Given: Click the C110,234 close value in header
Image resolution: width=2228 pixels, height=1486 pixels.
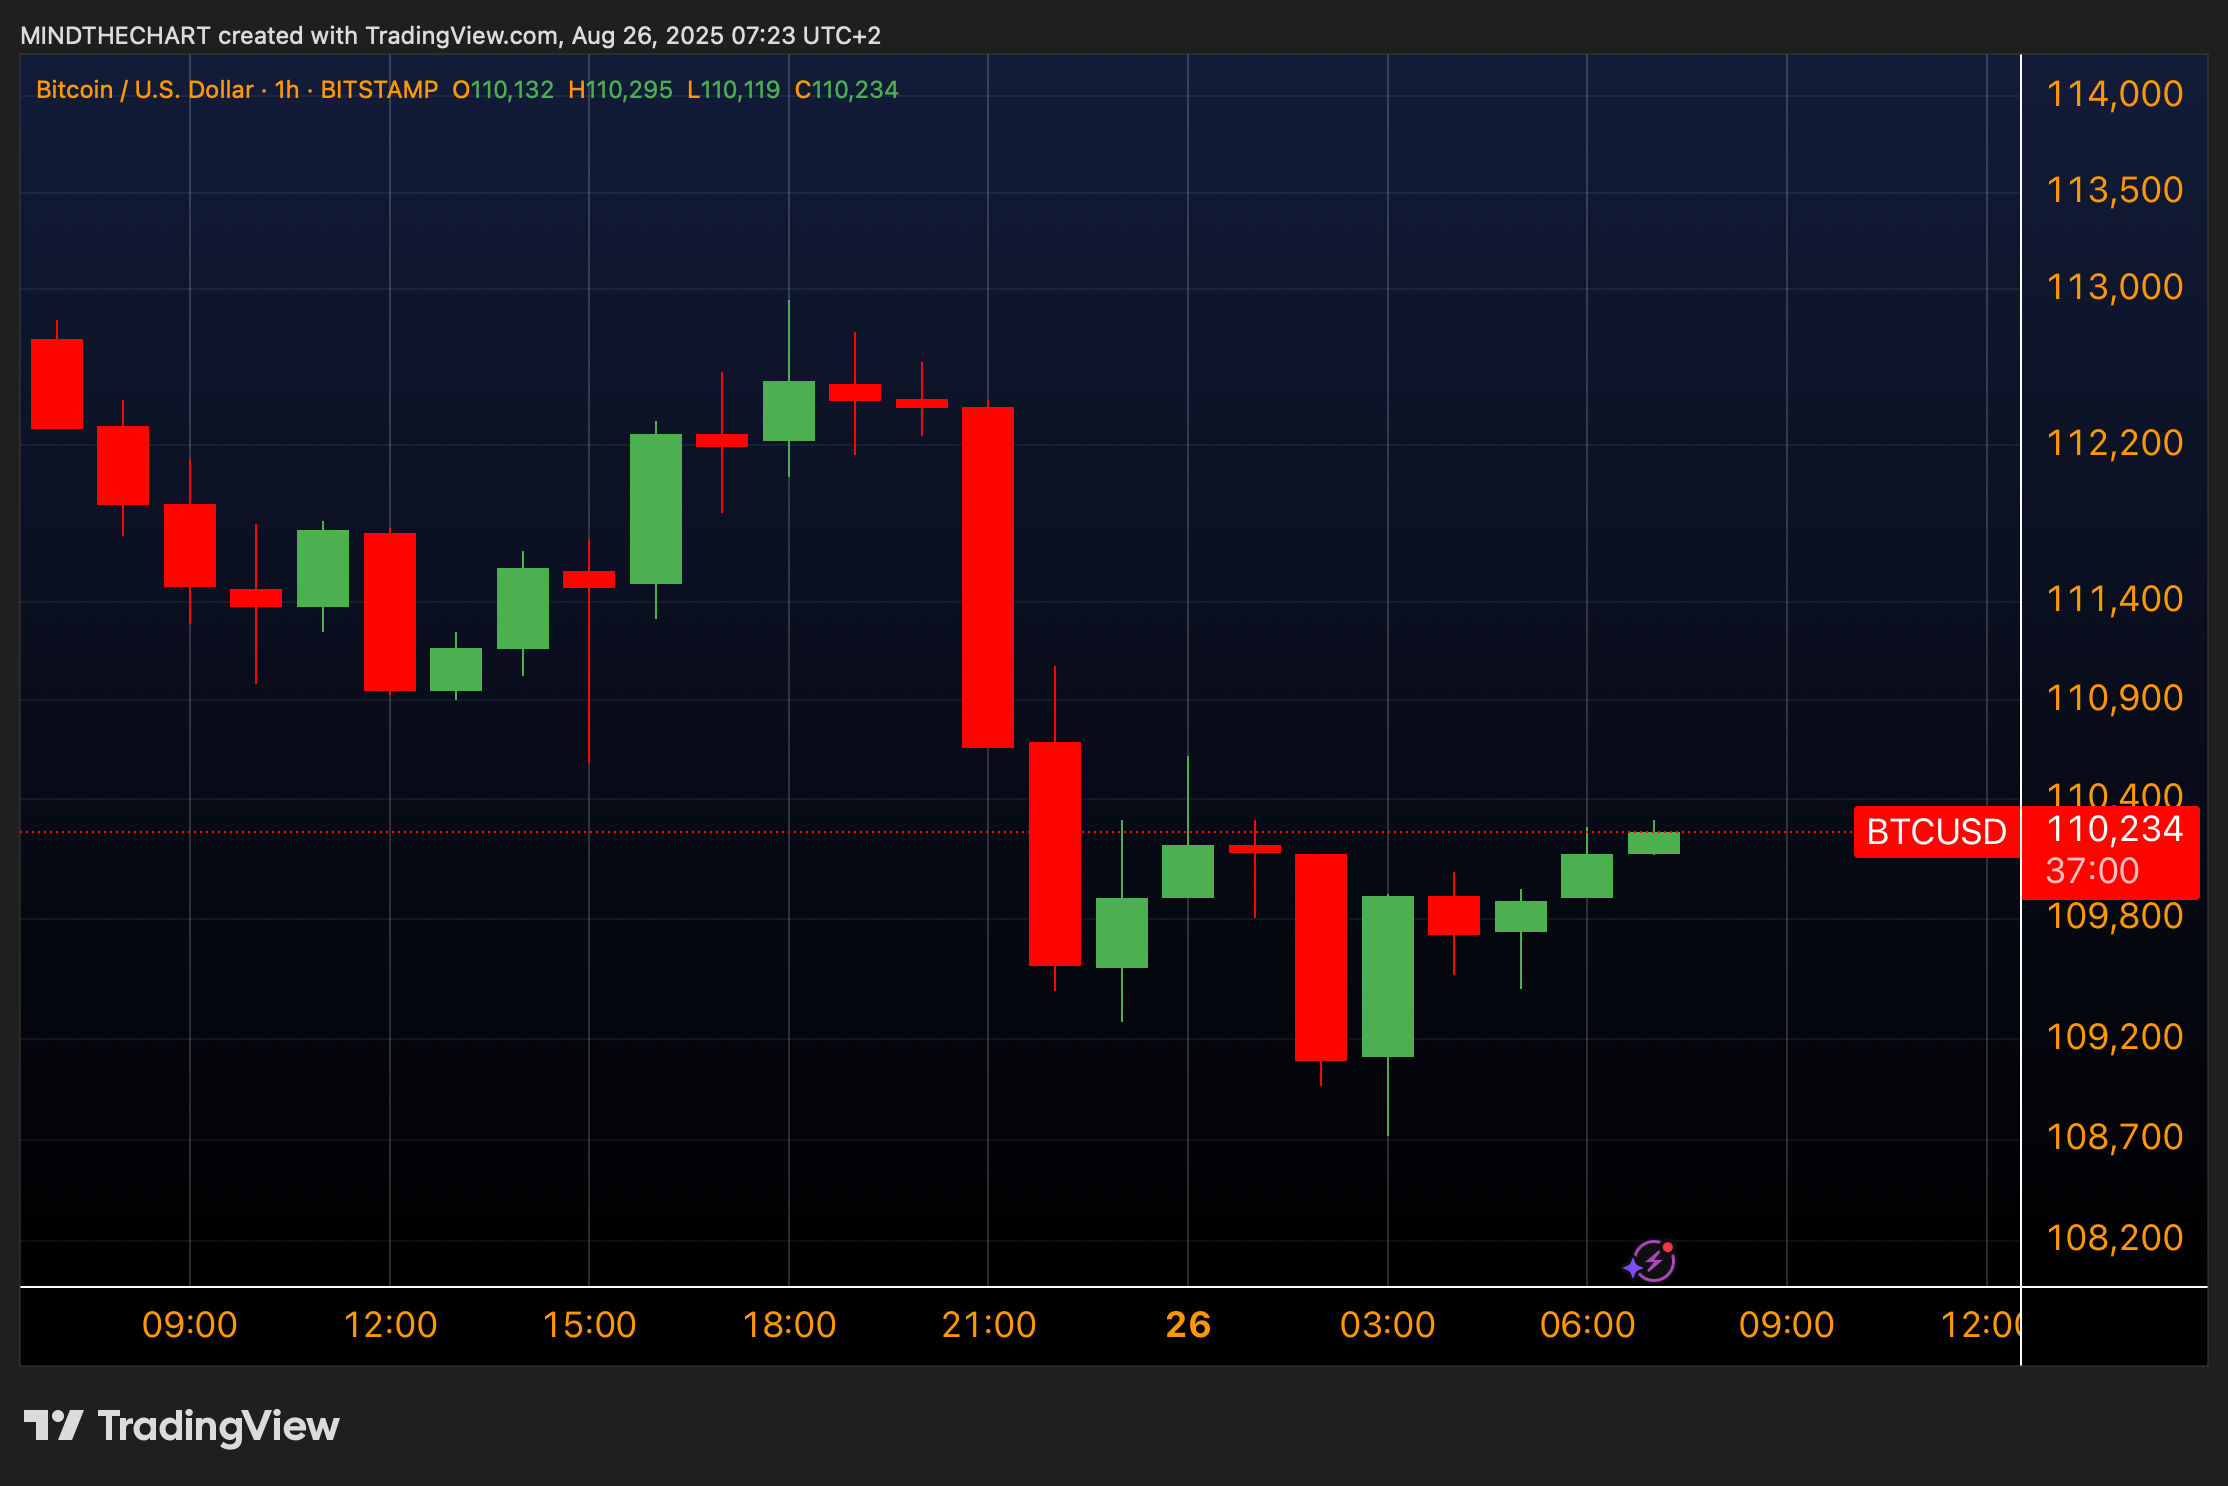Looking at the screenshot, I should [x=846, y=90].
